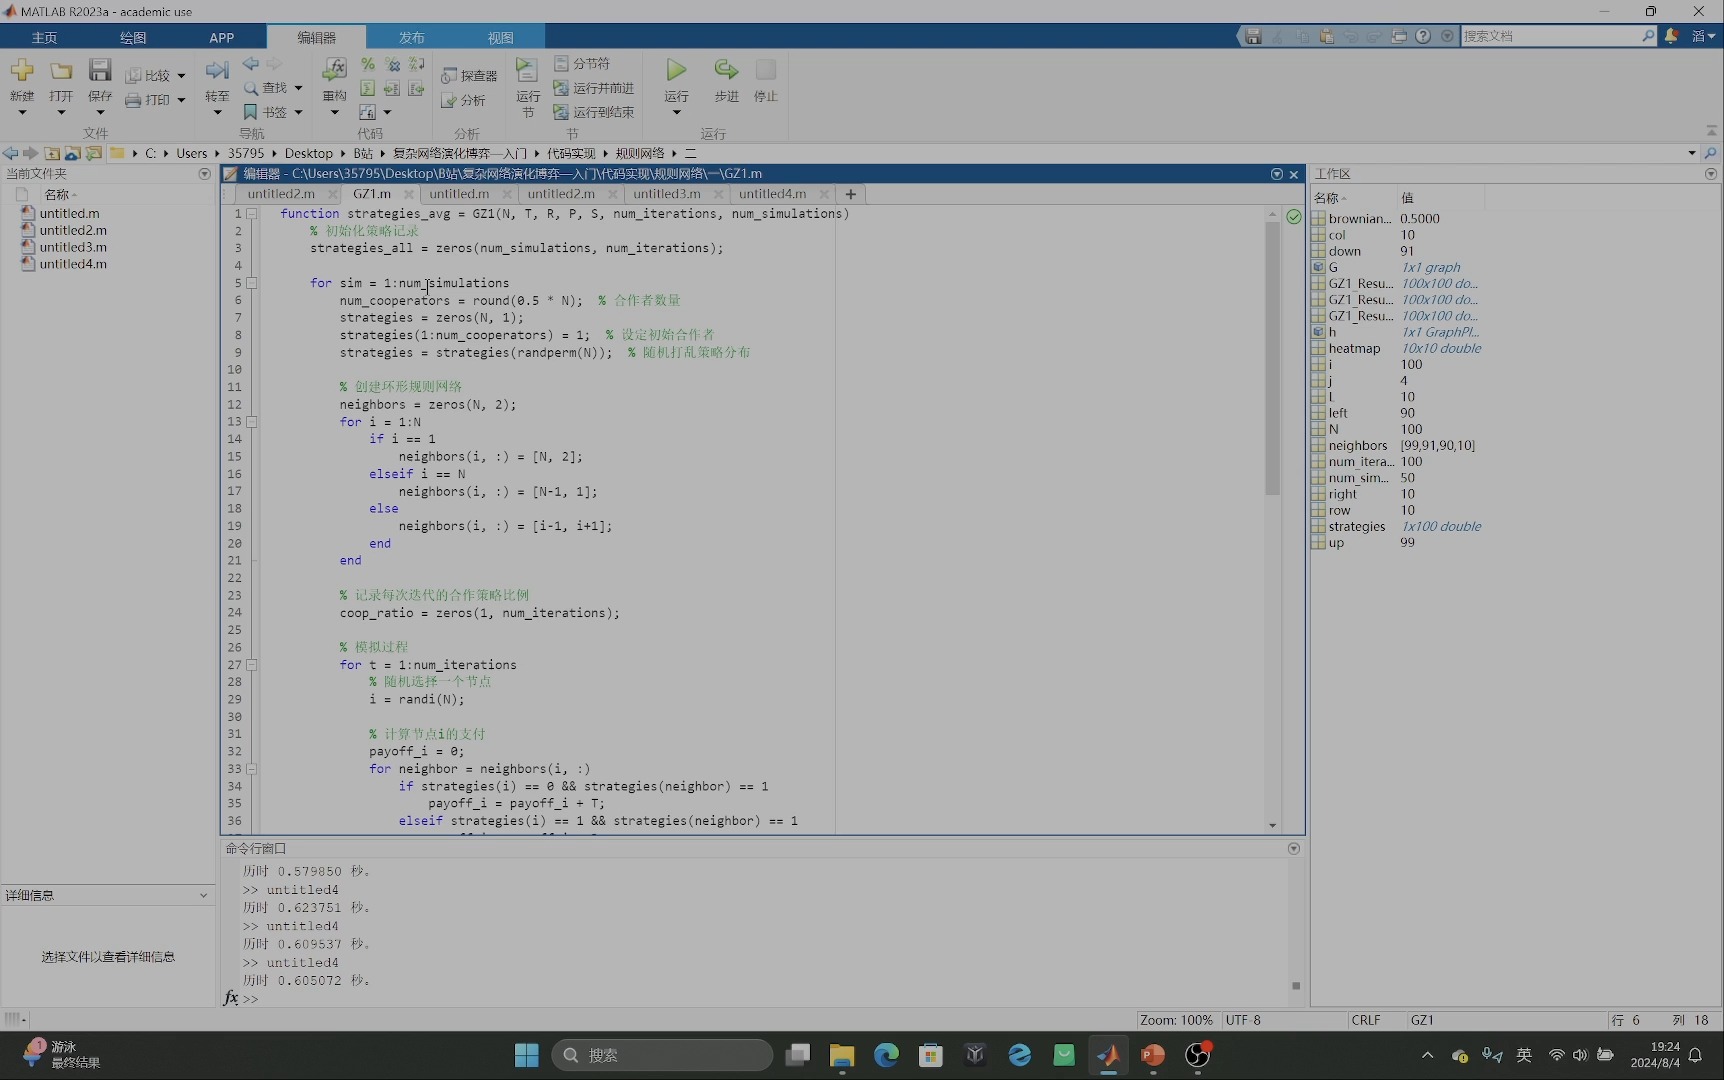This screenshot has height=1080, width=1724.
Task: Click Run and Advance (运行并前进)
Action: tap(594, 88)
